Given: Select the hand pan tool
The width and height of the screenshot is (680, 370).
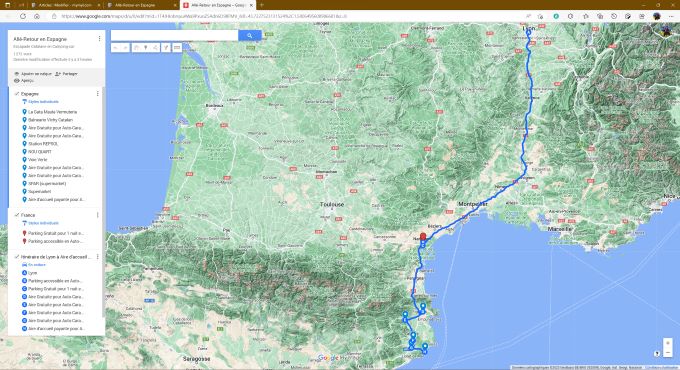Looking at the screenshot, I should point(136,48).
